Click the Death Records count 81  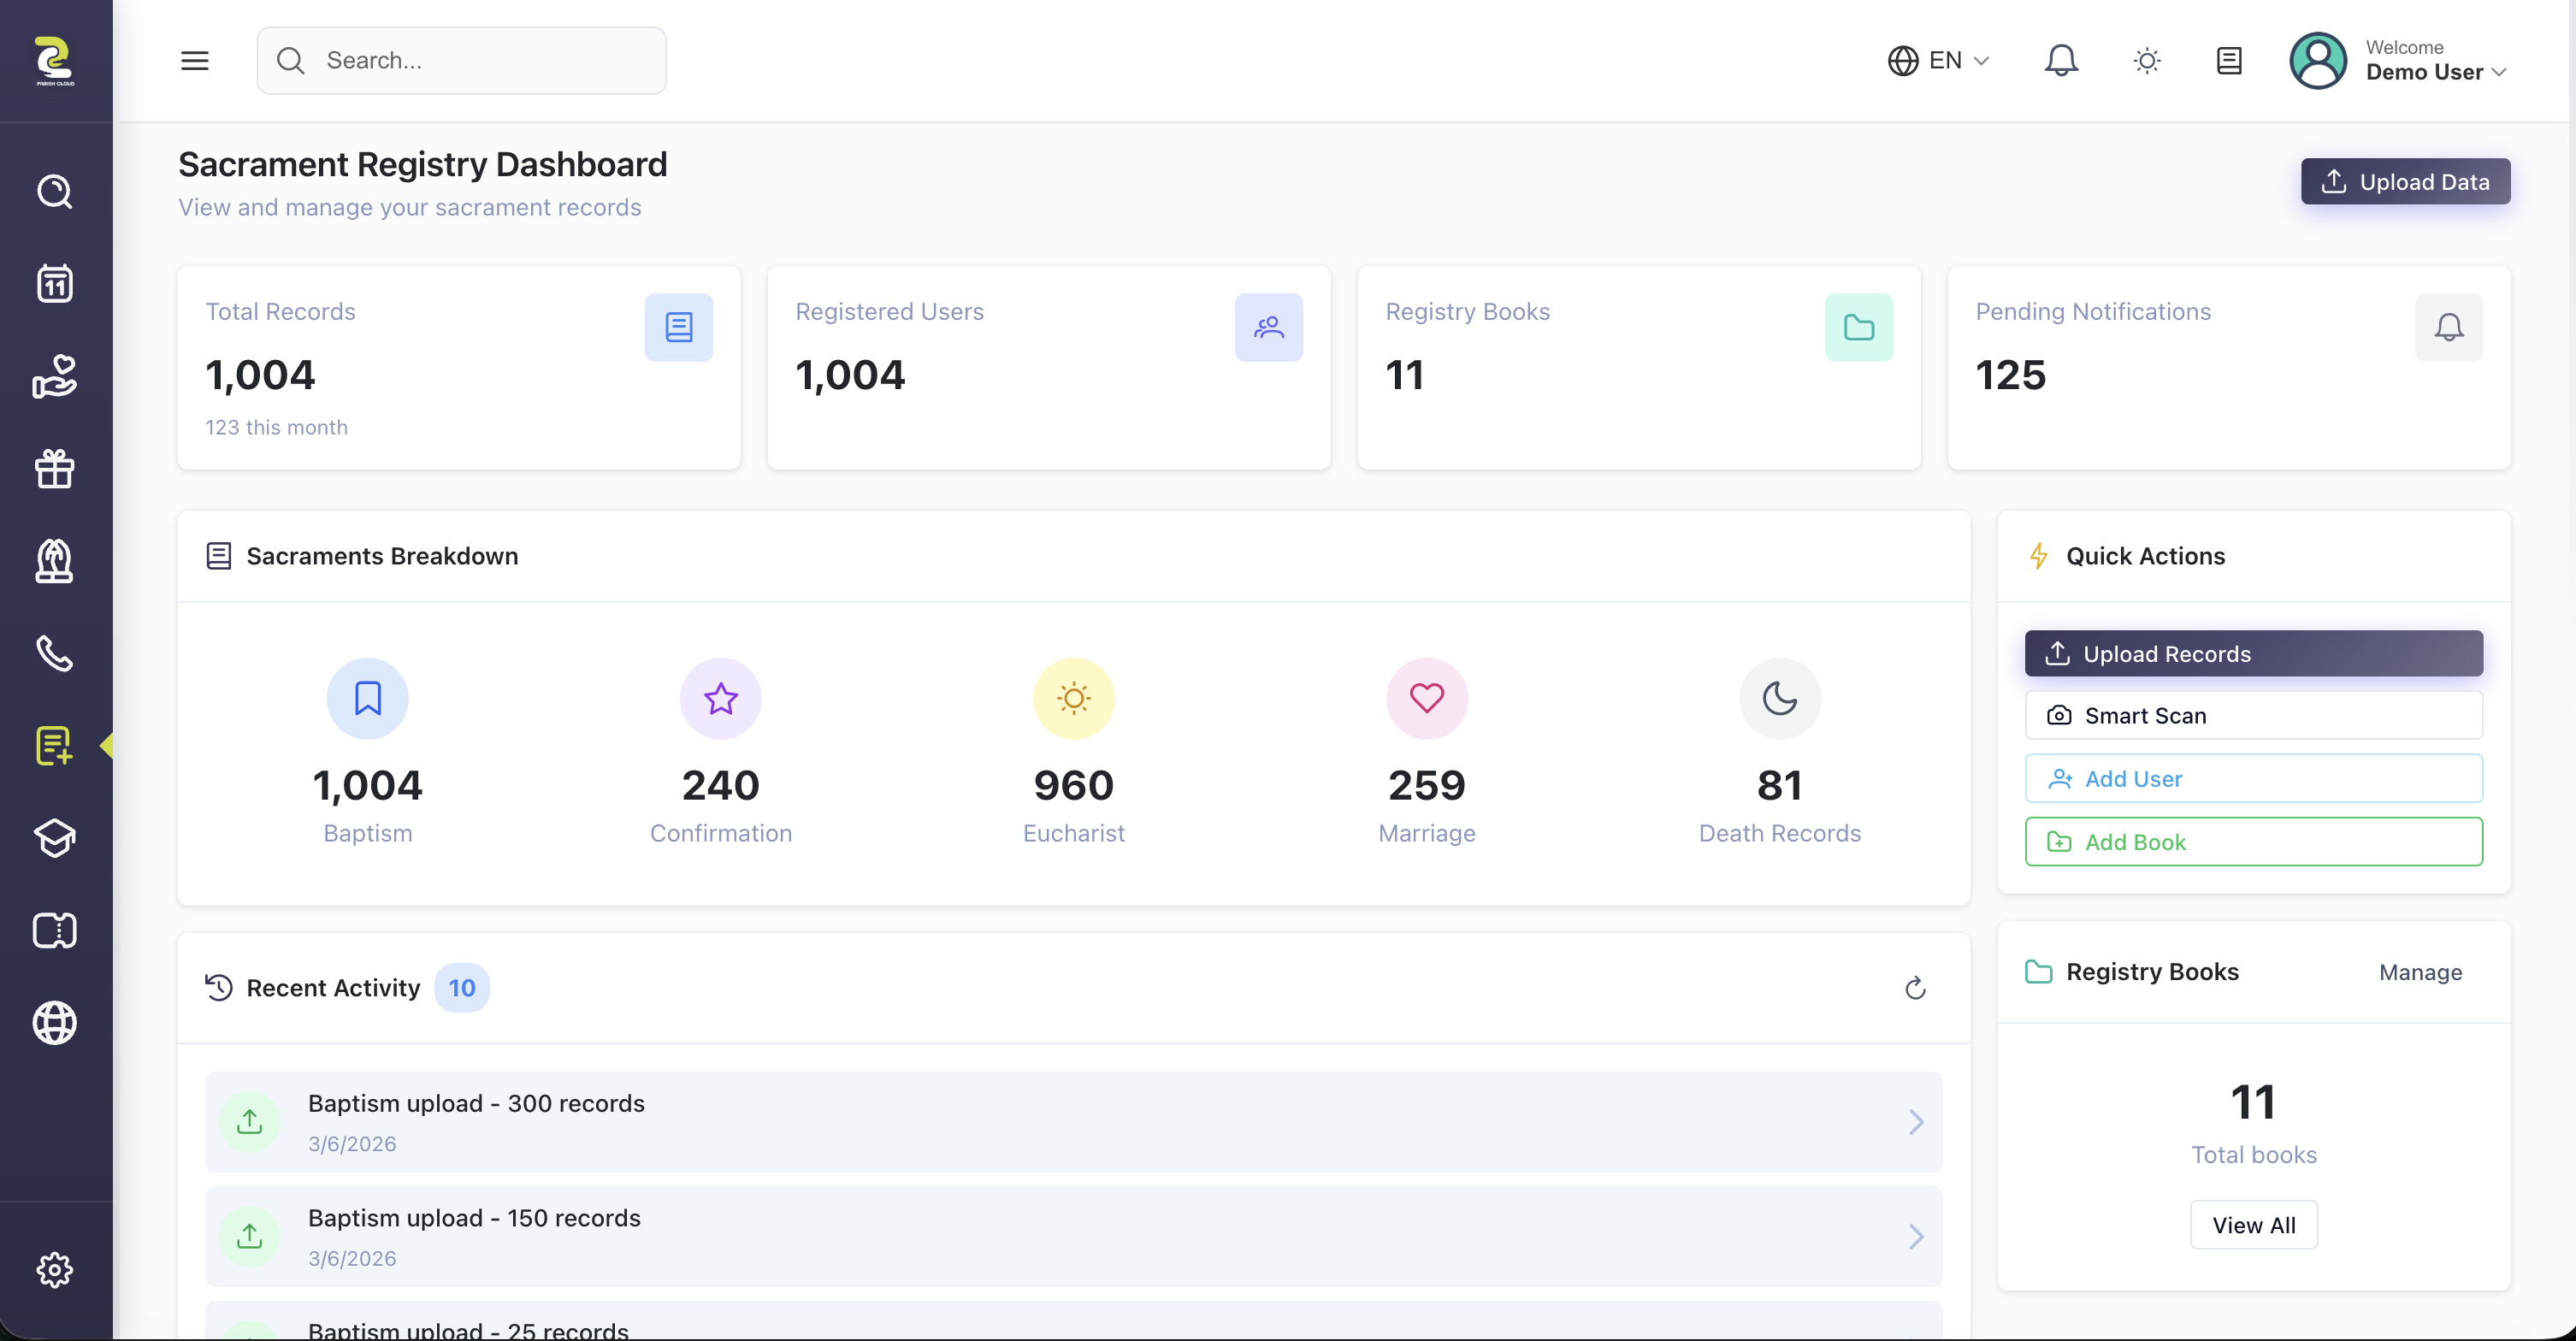pos(1780,785)
